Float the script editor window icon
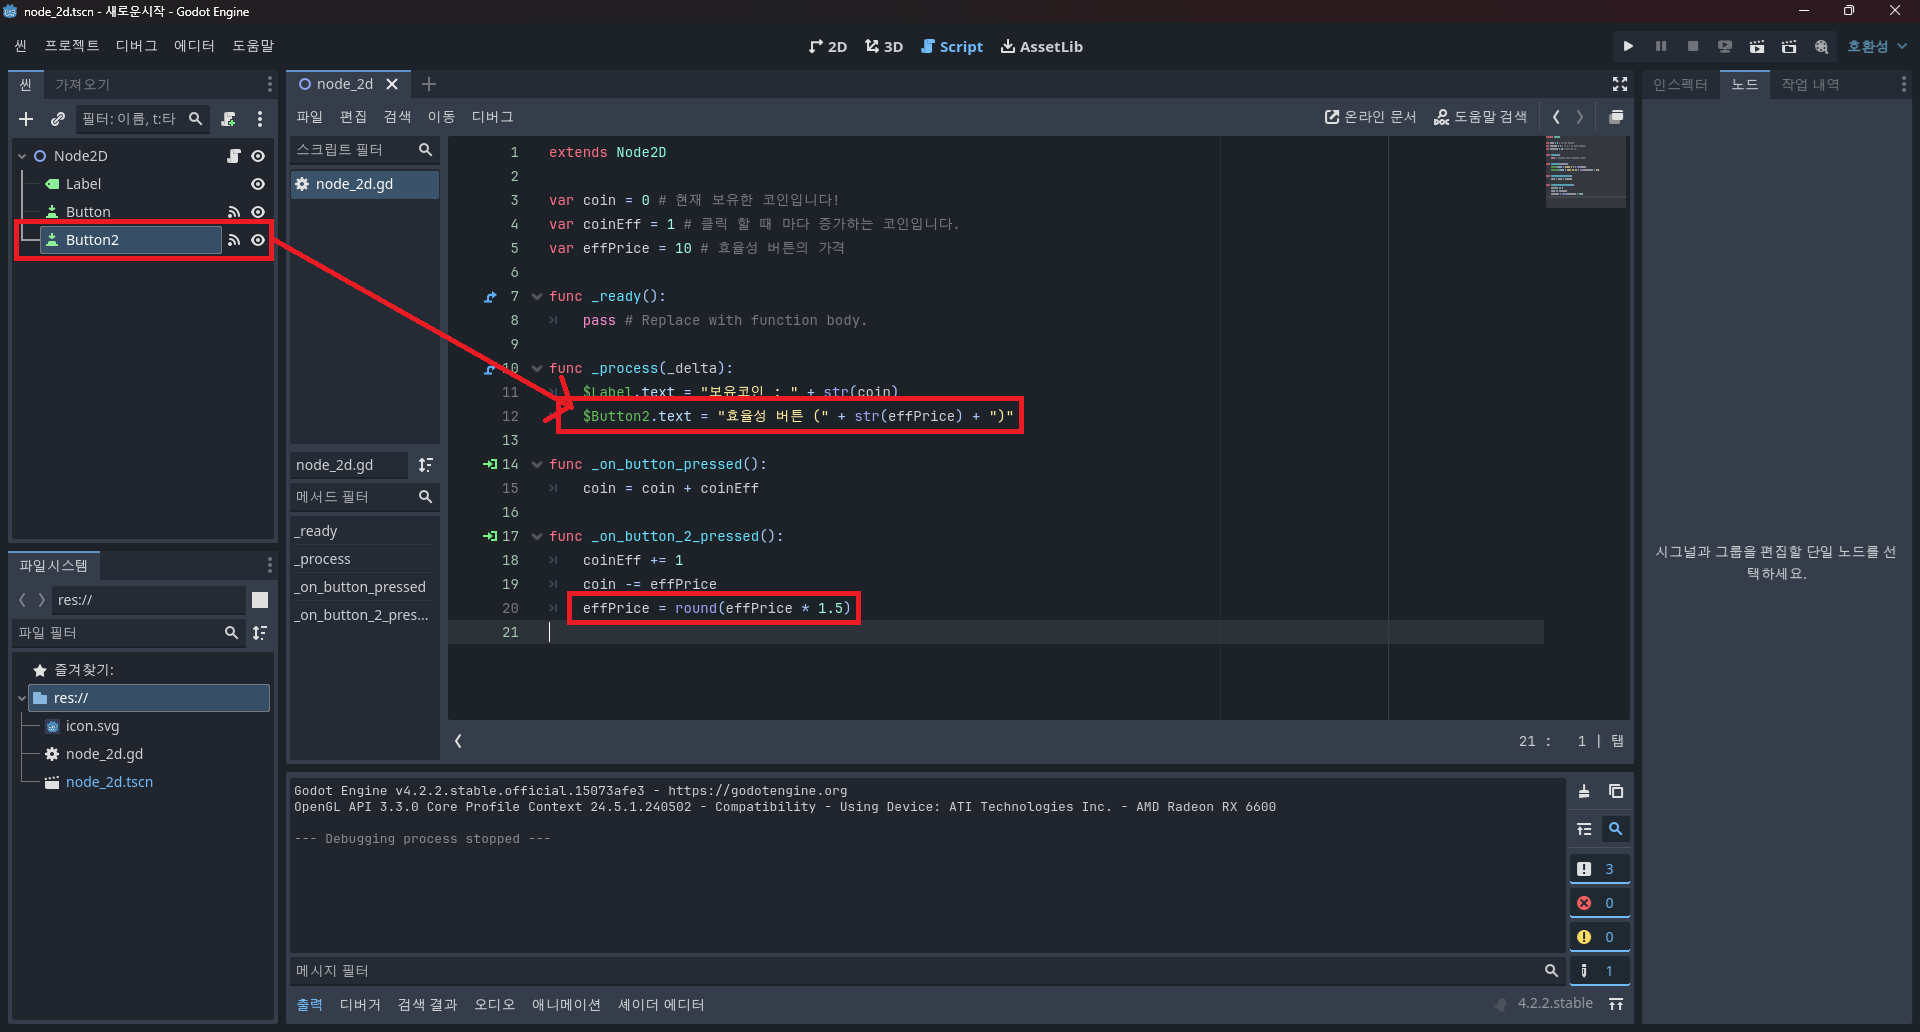The image size is (1920, 1032). coord(1616,117)
